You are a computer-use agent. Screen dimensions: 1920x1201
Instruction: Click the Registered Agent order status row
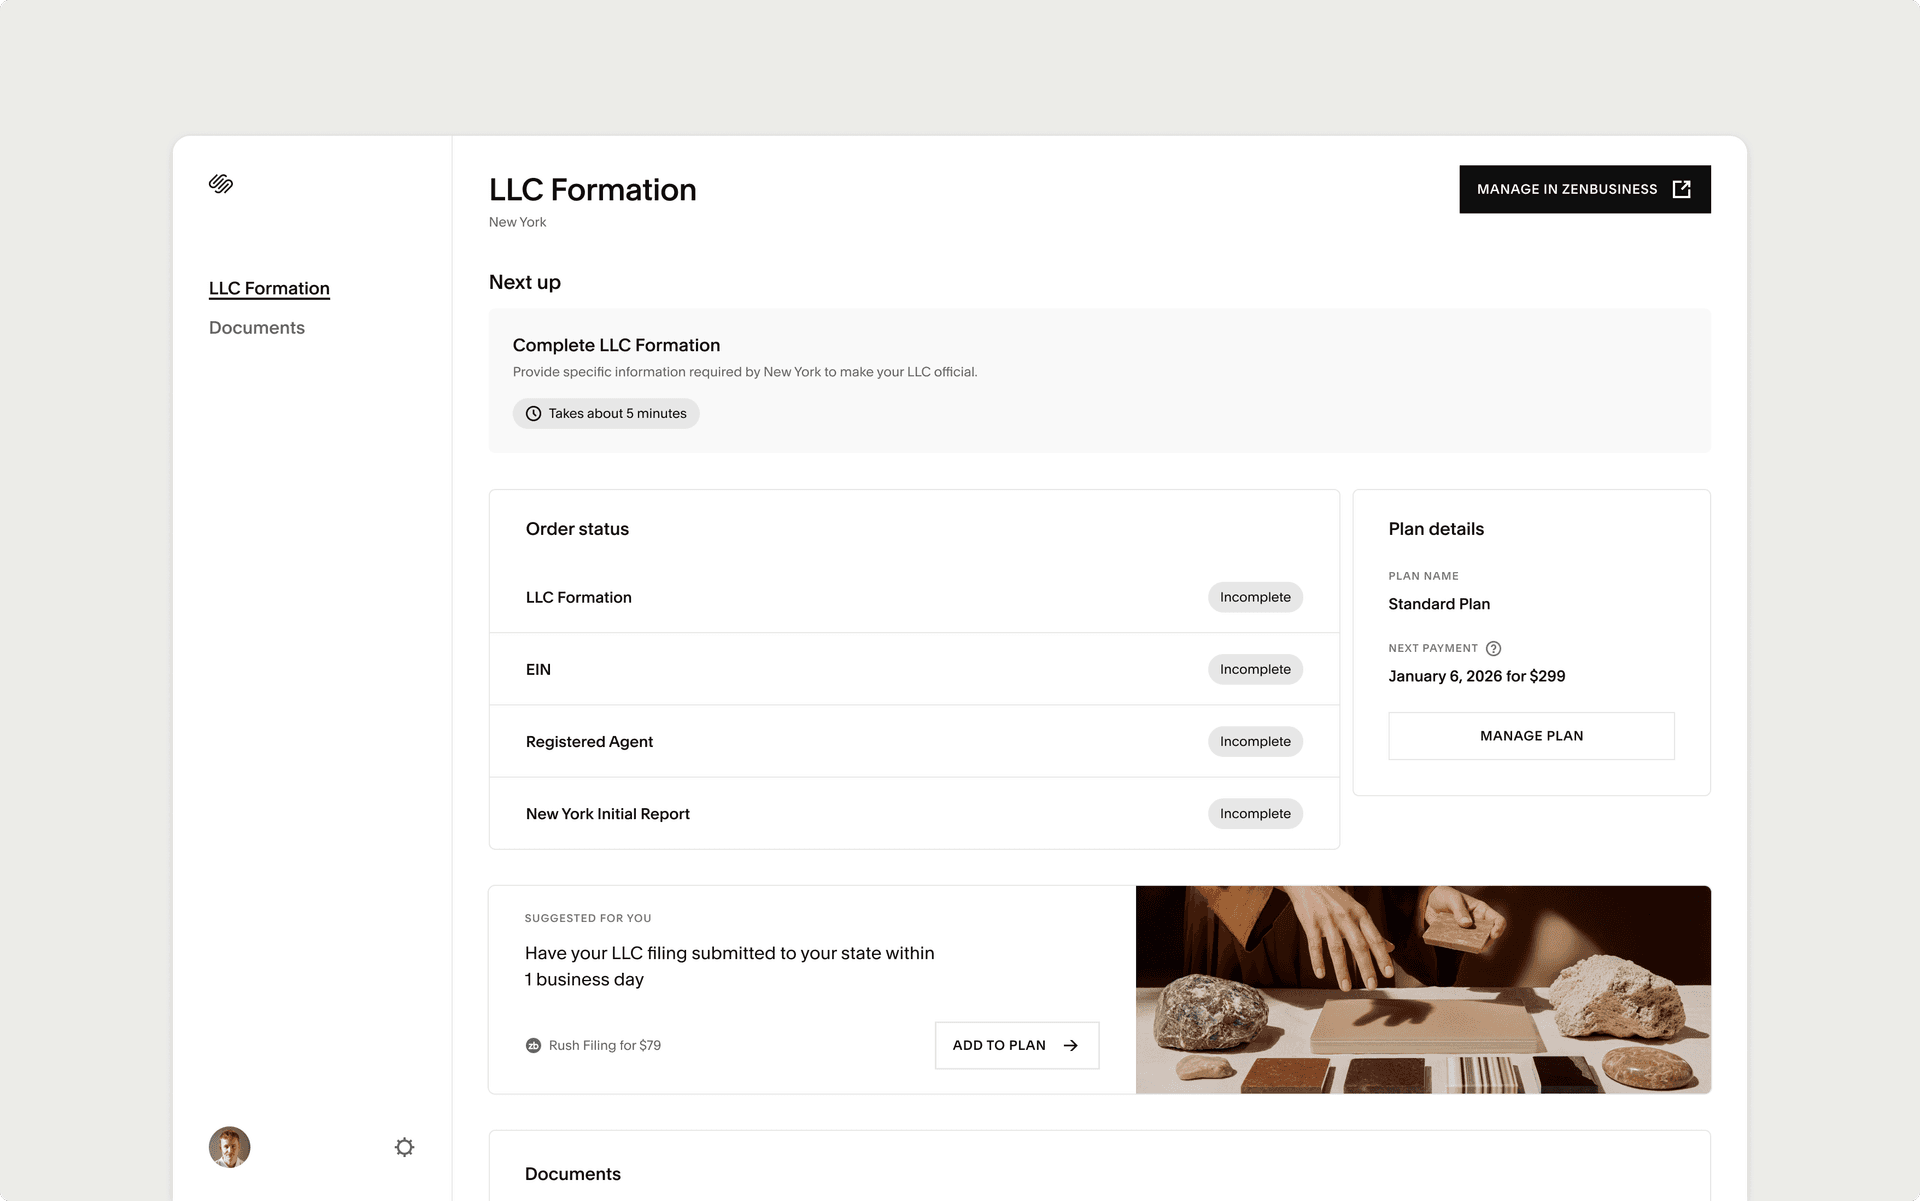click(914, 741)
